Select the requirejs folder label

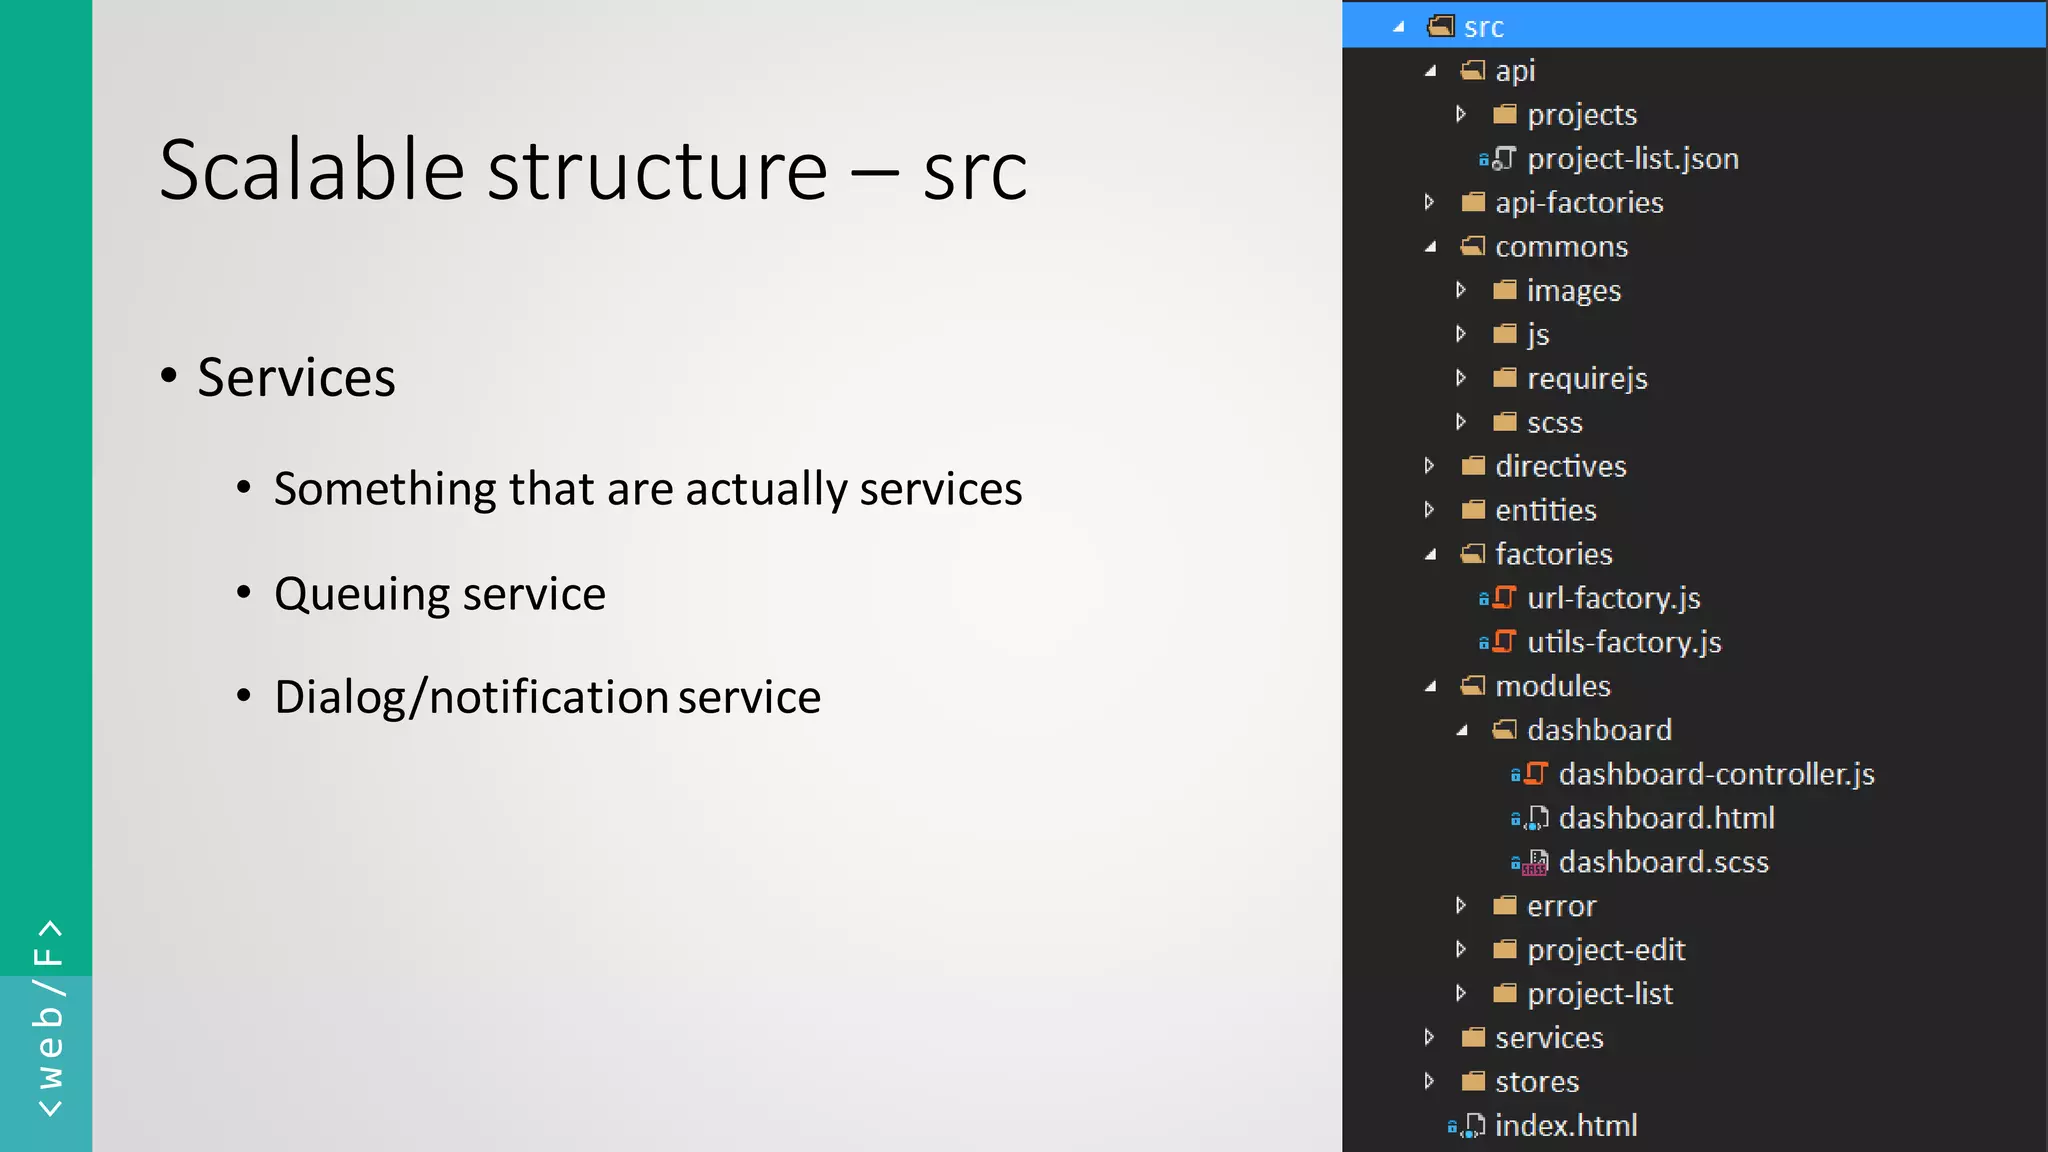pos(1587,379)
